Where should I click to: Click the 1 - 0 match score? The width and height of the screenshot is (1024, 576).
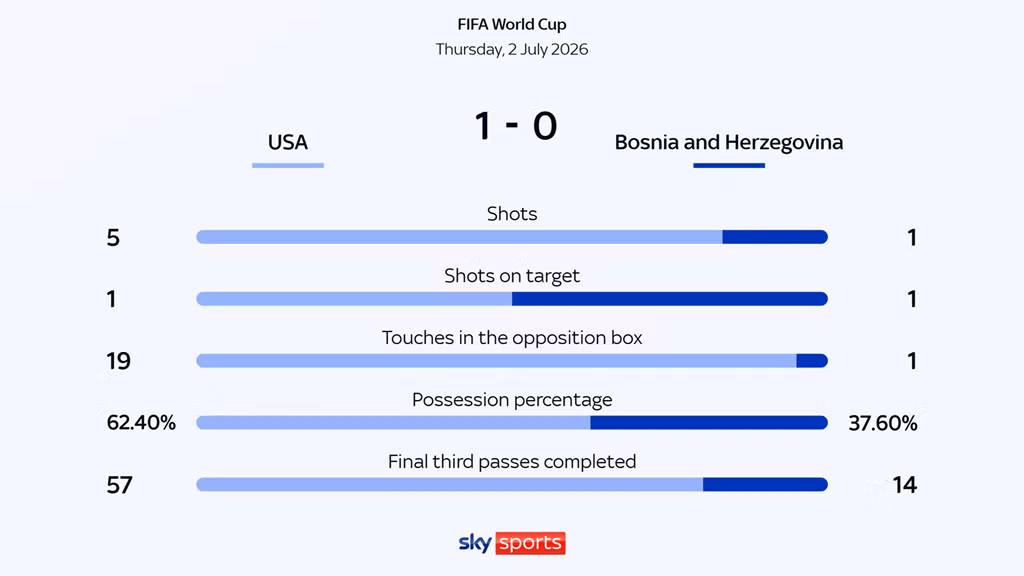pos(516,126)
